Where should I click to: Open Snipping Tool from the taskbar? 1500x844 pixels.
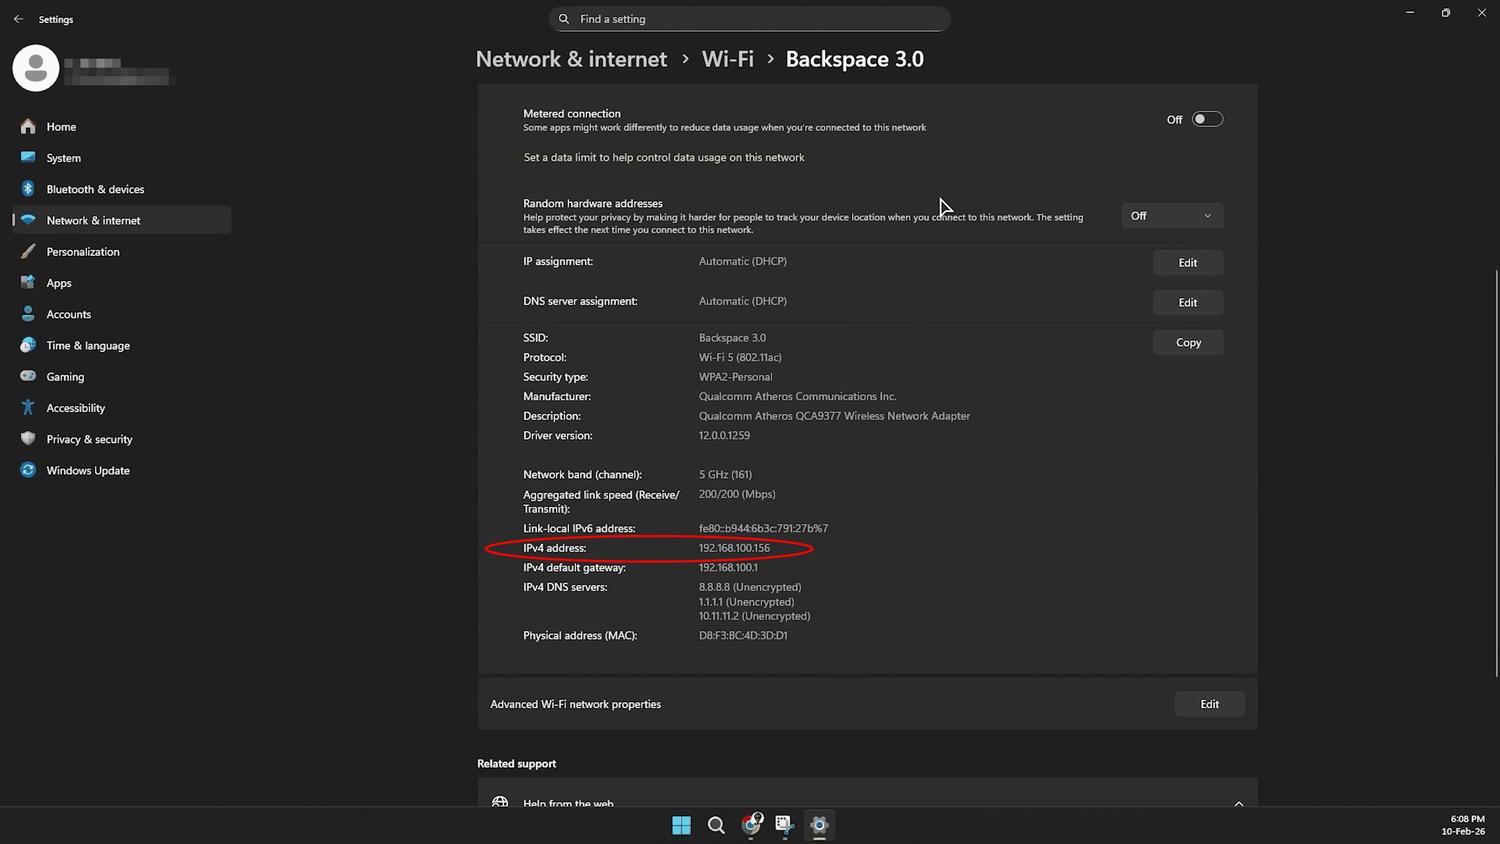(785, 825)
